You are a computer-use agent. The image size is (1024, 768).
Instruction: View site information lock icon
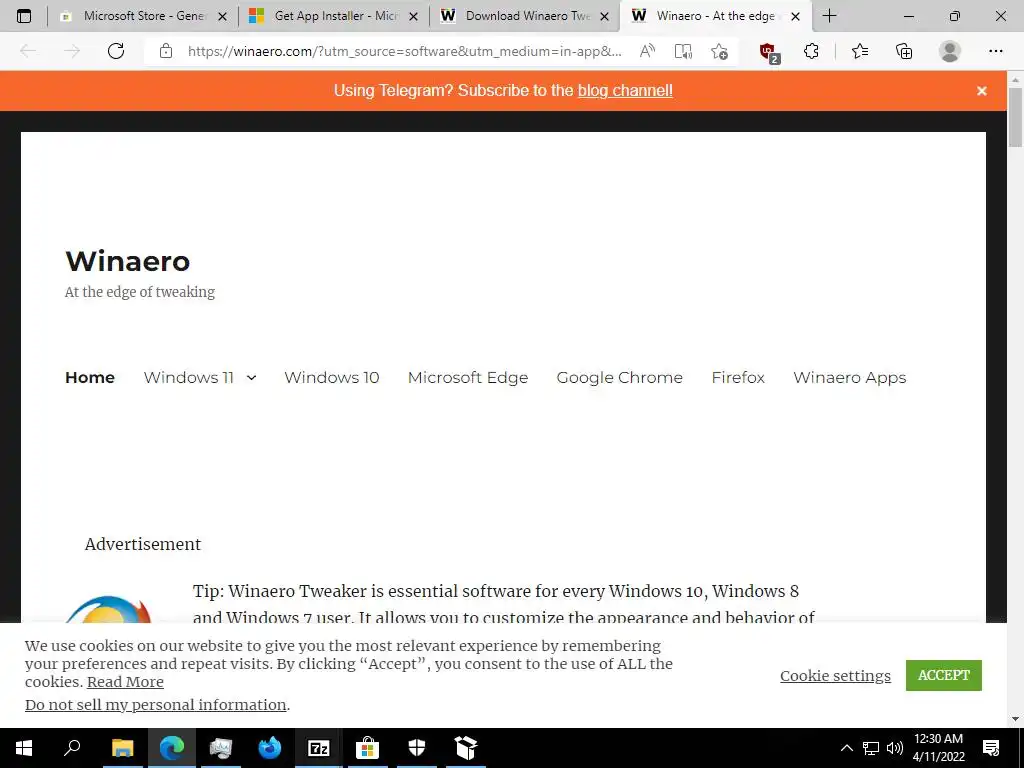(x=166, y=51)
